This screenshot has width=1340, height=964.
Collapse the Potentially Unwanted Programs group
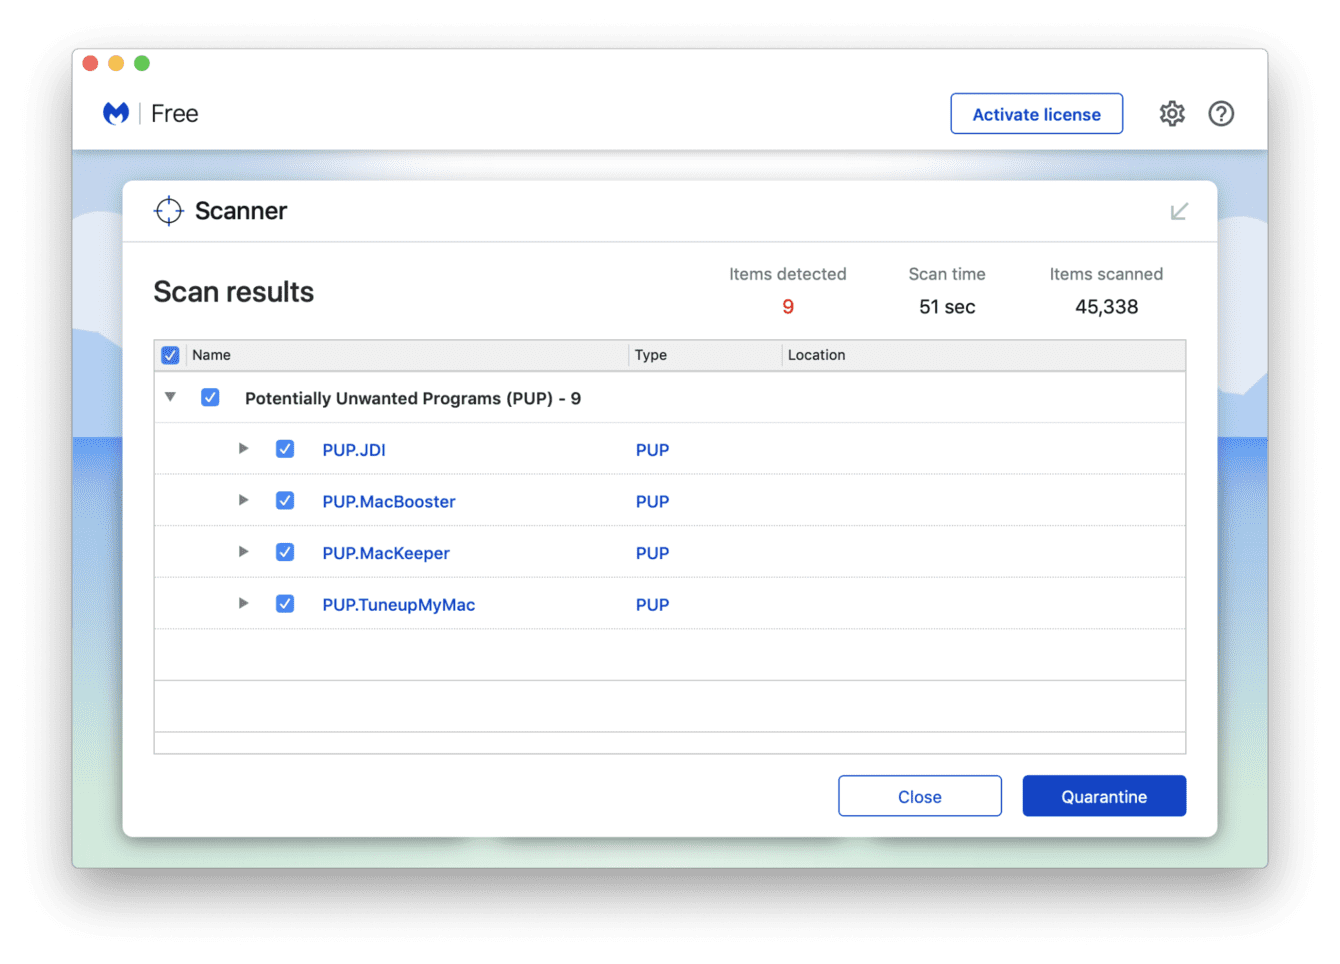pyautogui.click(x=171, y=397)
